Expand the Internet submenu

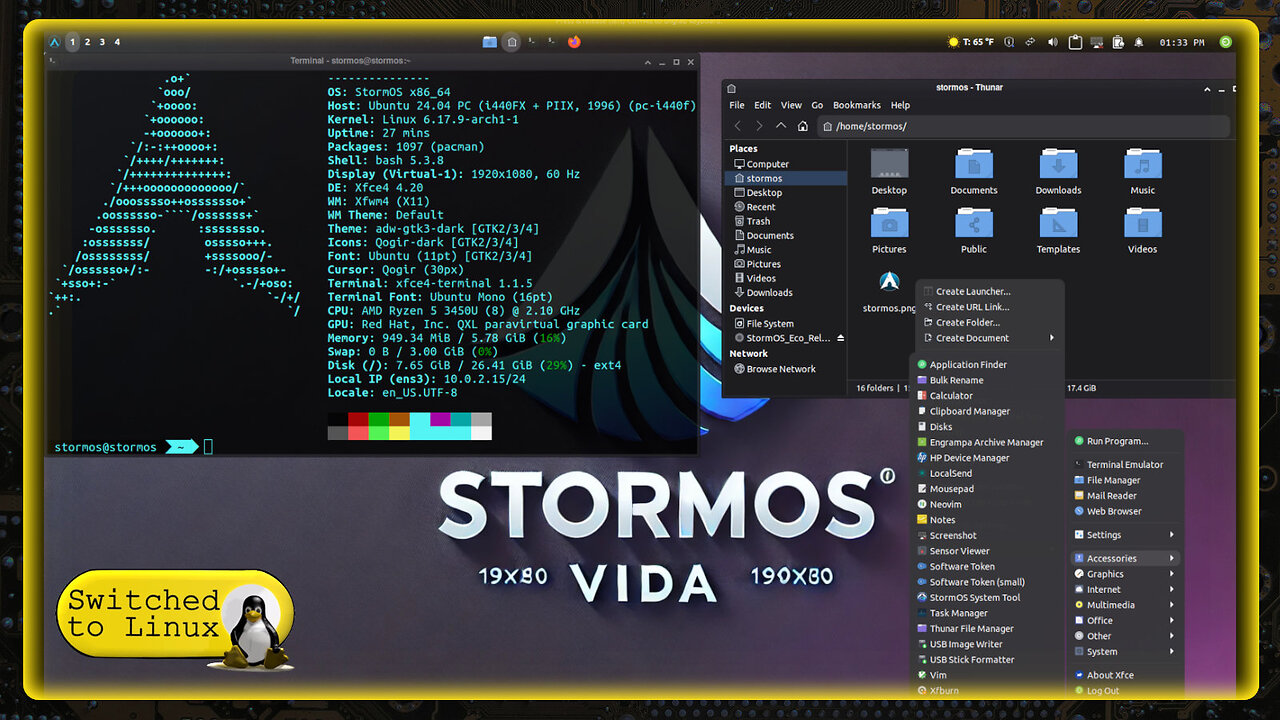(x=1125, y=590)
